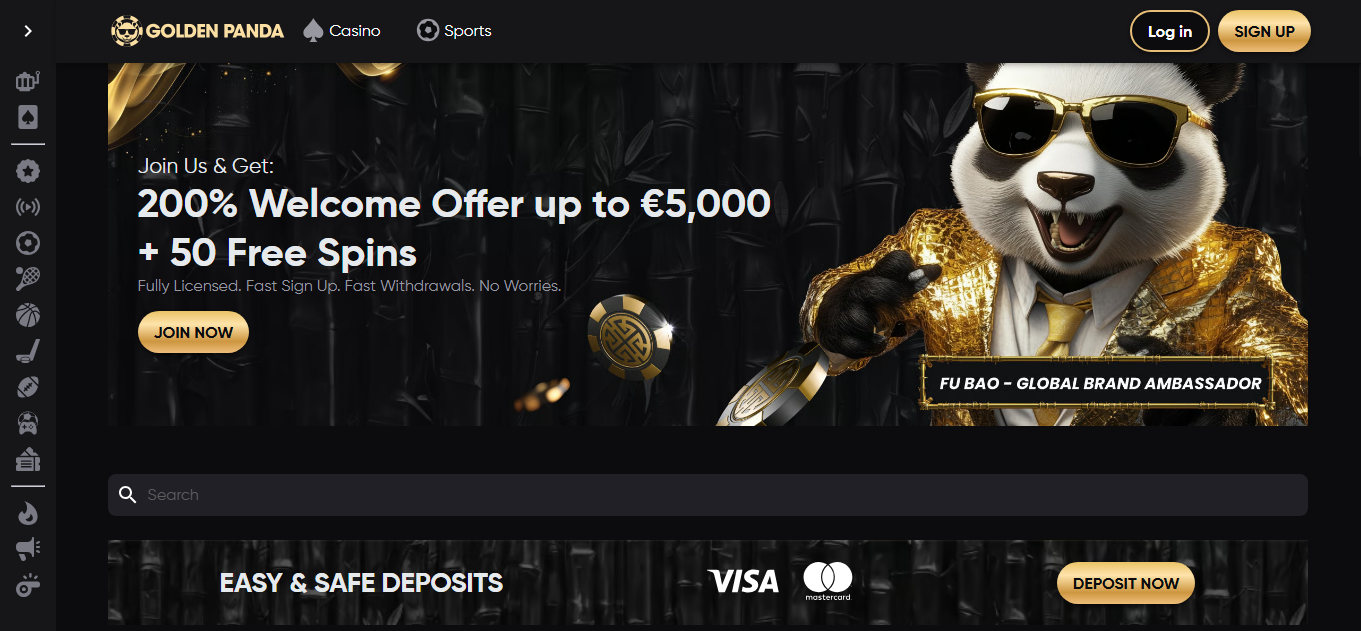Open the slot machine icon in sidebar
The width and height of the screenshot is (1361, 631).
[28, 81]
